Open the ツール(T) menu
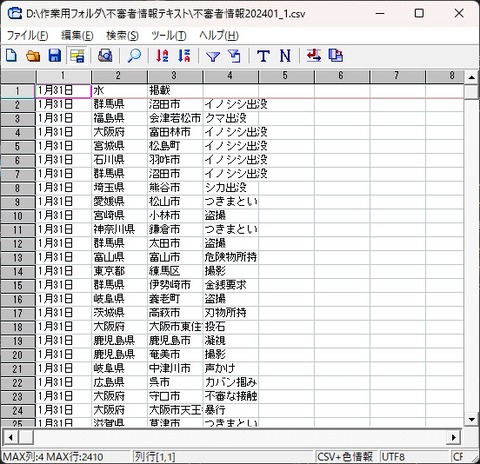Viewport: 480px width, 464px height. pos(168,35)
